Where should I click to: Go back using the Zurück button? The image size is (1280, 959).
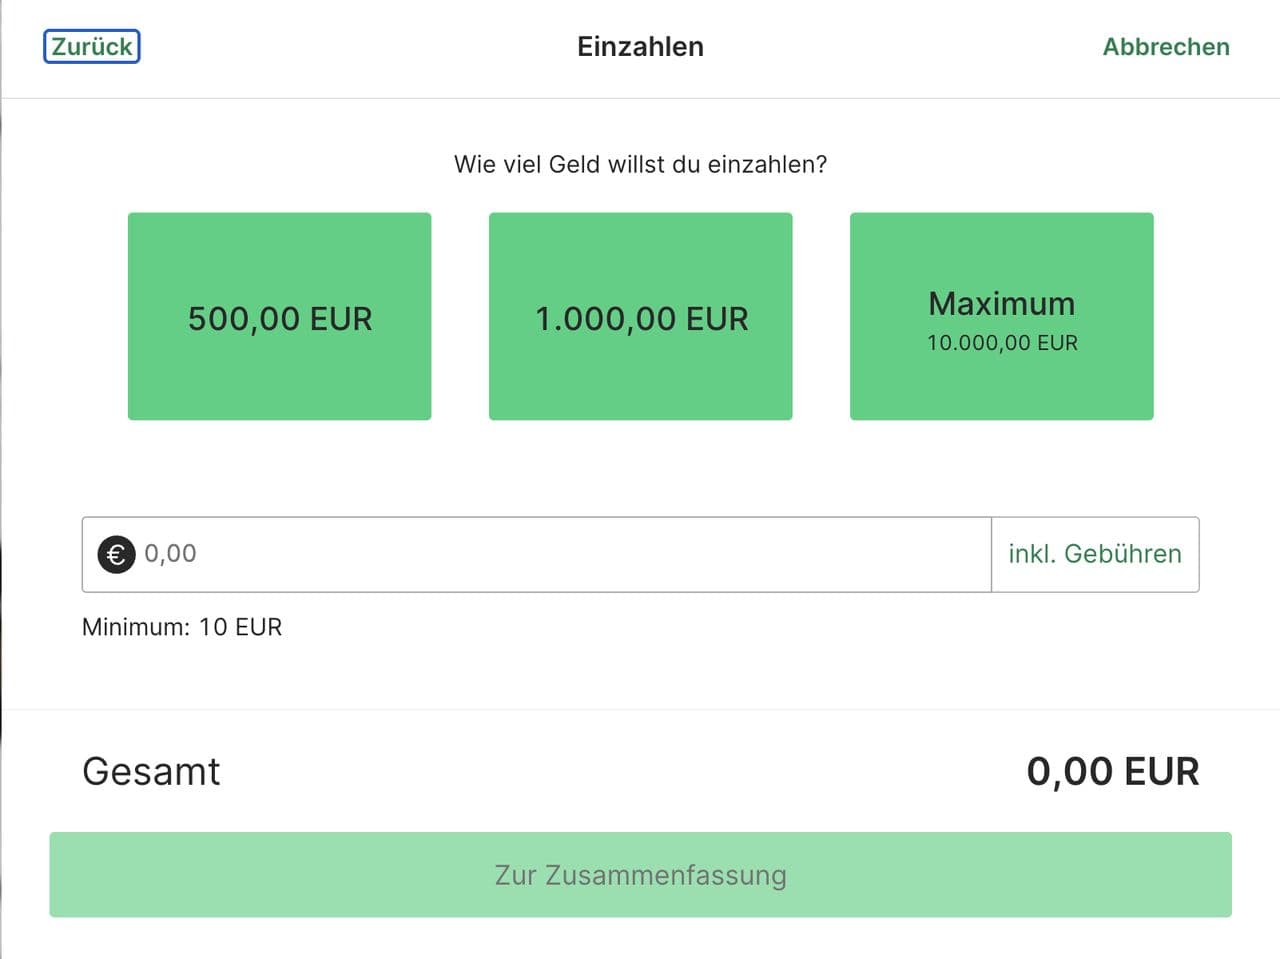coord(92,47)
